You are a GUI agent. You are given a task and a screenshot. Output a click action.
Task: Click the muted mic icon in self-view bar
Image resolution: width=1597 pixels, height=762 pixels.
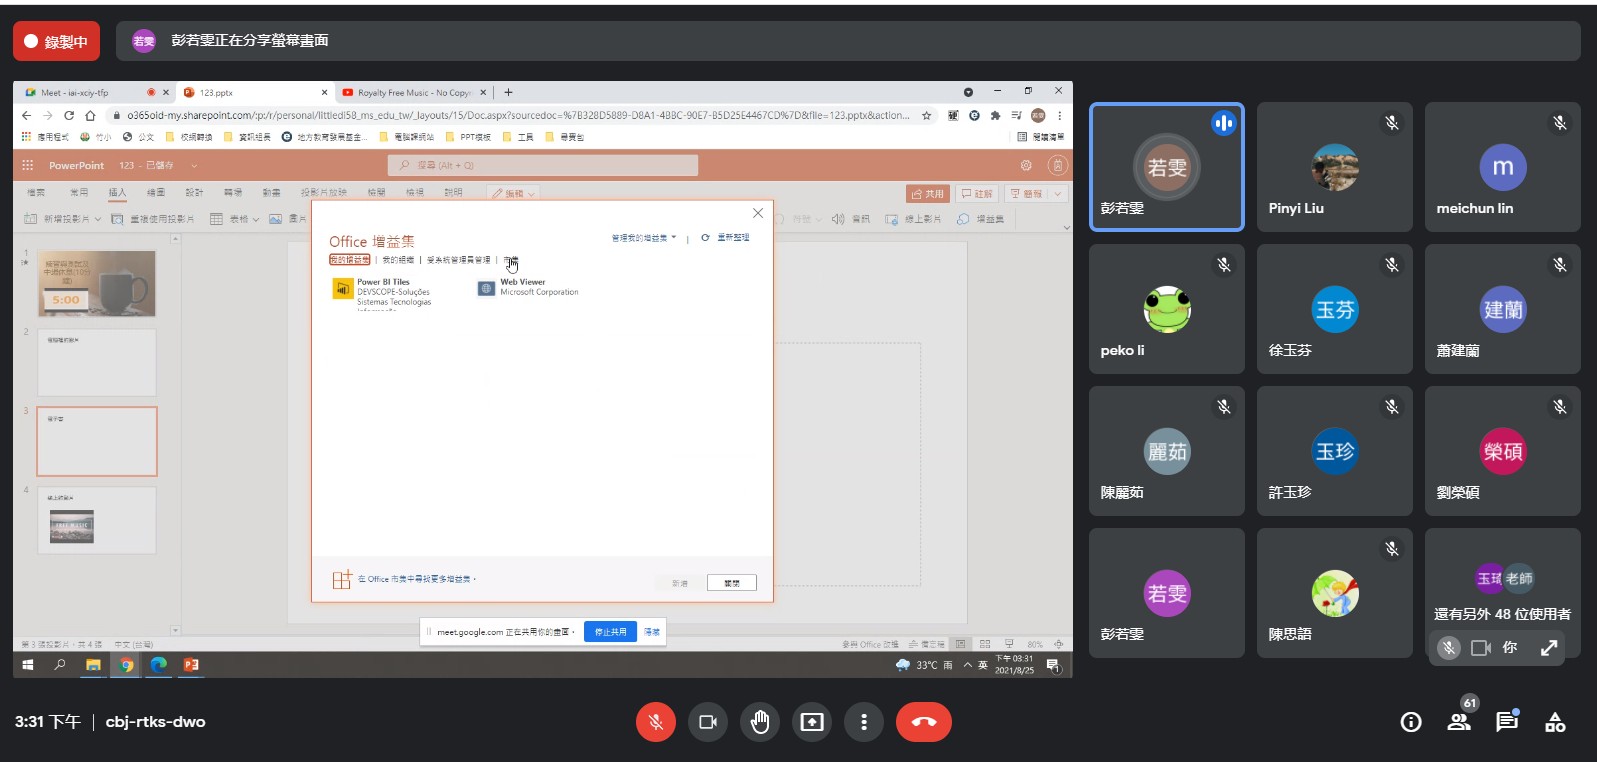pos(1449,648)
